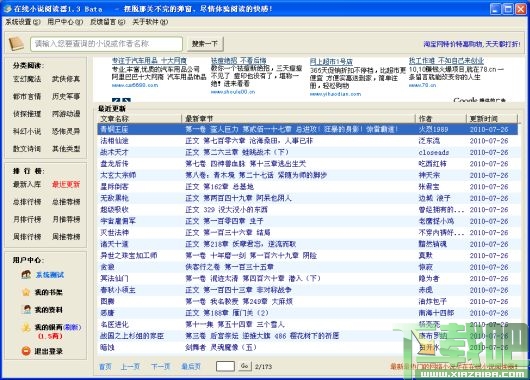Go to 下一页 of the list
The height and width of the screenshot is (380, 530).
coord(161,366)
